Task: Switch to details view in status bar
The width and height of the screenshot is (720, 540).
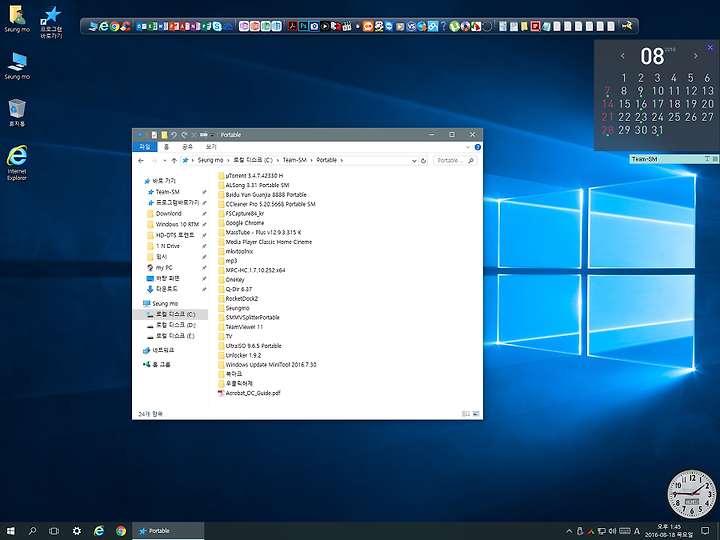Action: [x=466, y=414]
